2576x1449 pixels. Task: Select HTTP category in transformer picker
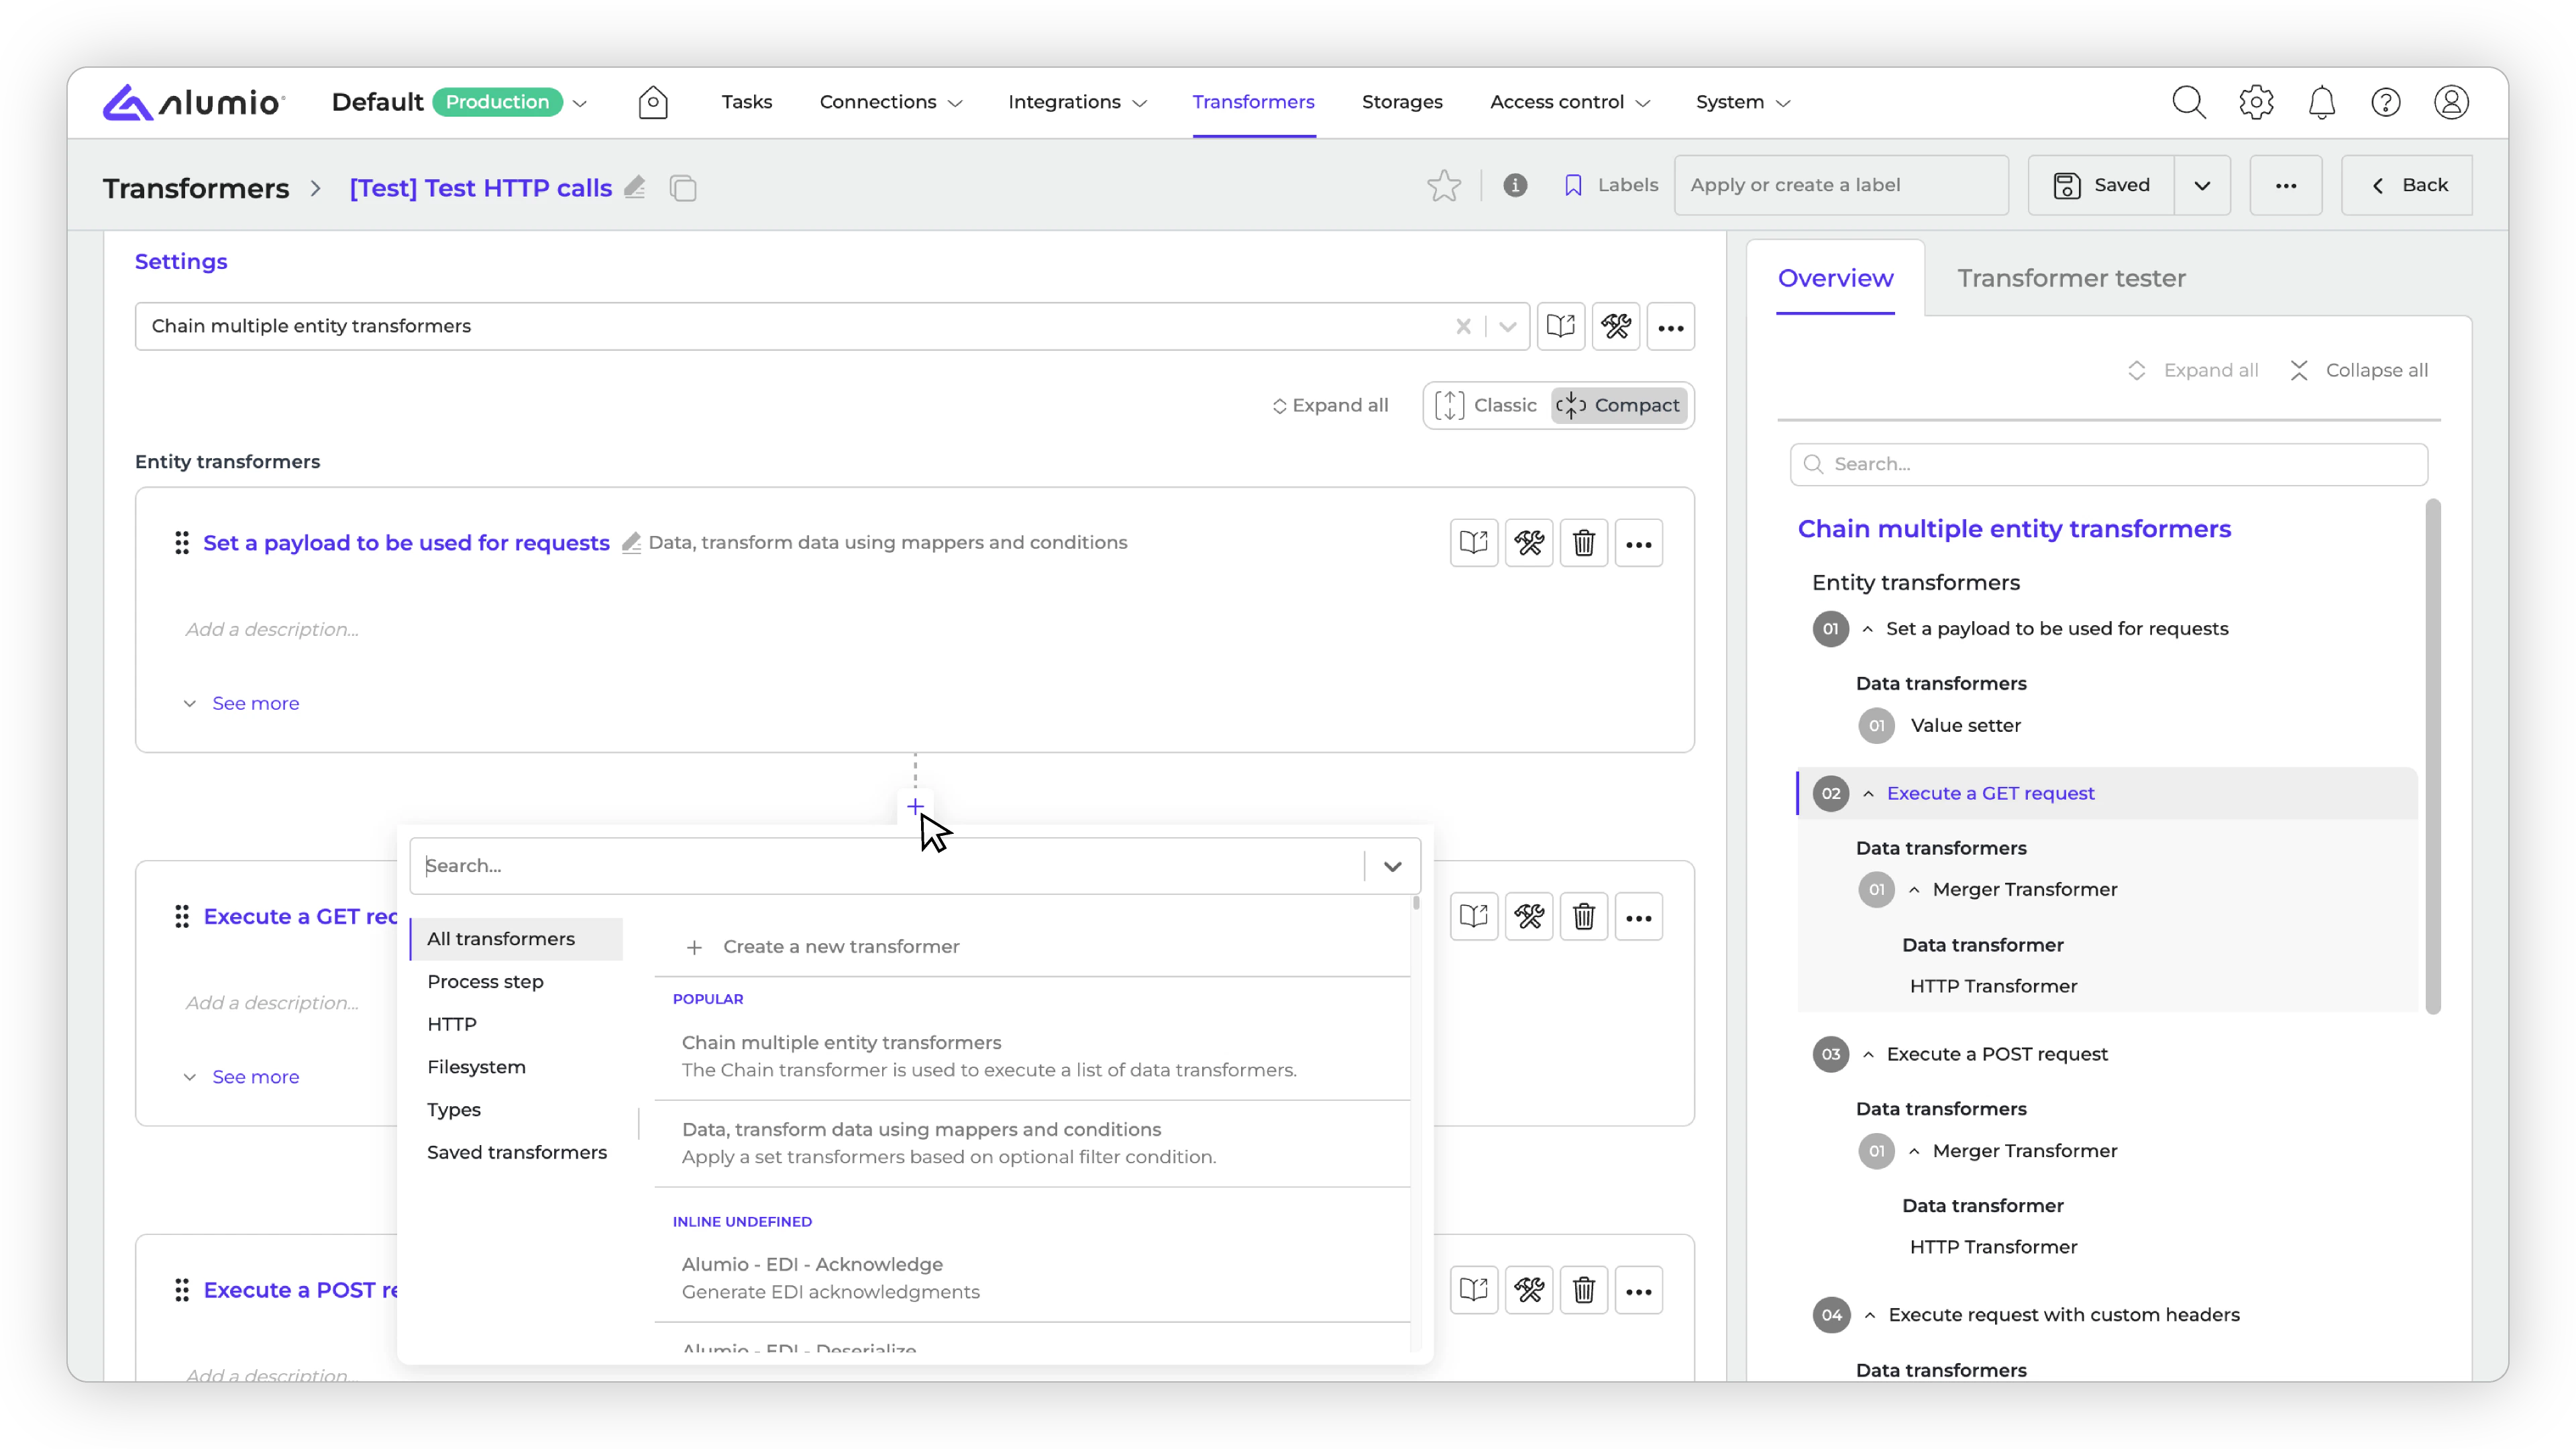pyautogui.click(x=452, y=1024)
